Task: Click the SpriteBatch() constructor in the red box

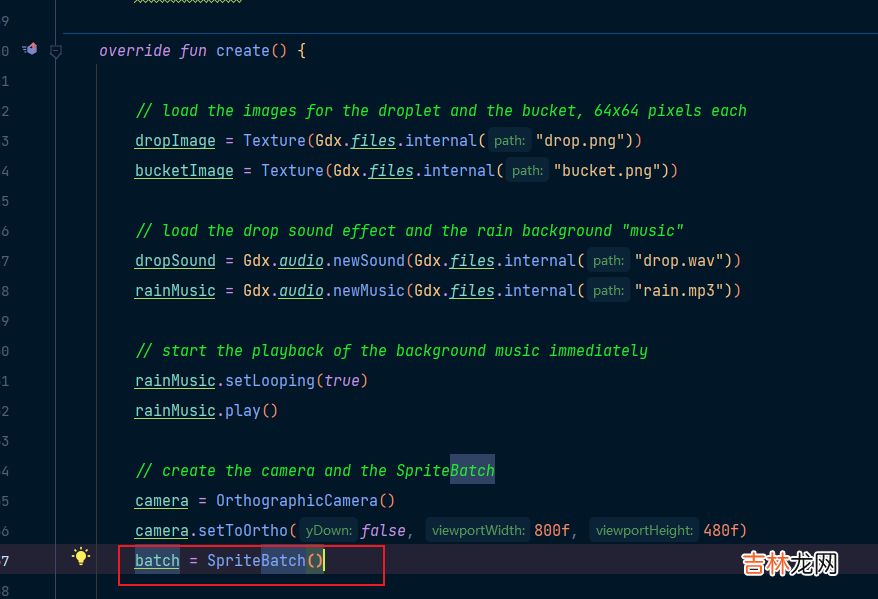Action: point(264,560)
